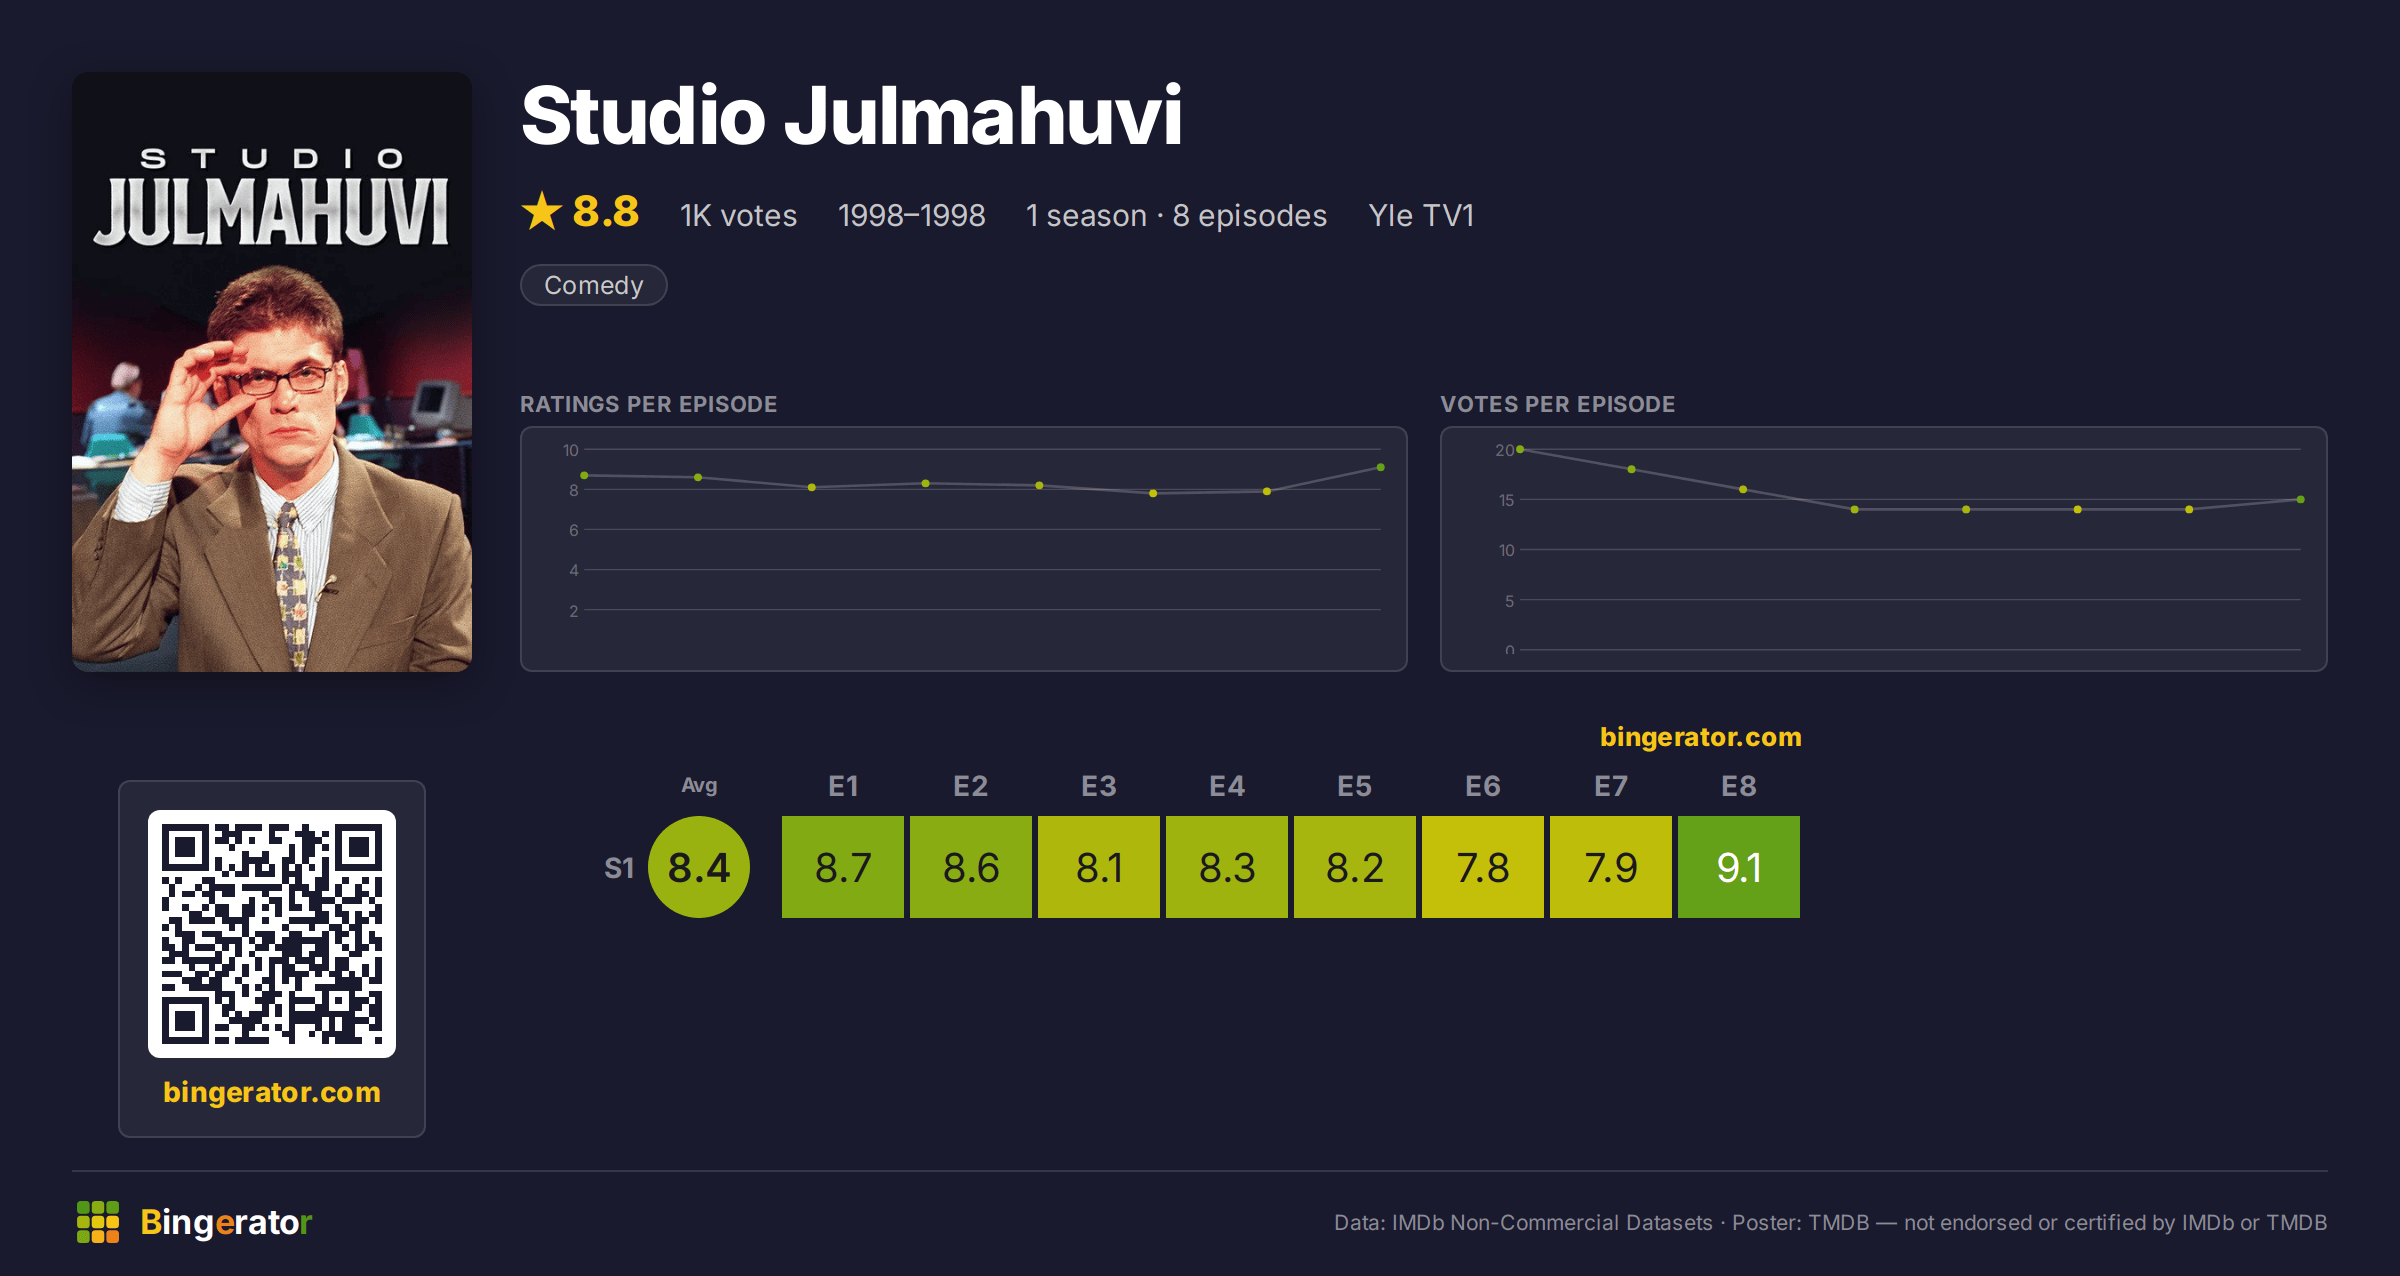The height and width of the screenshot is (1276, 2400).
Task: Select episode E3 tile rated 8.1
Action: click(1099, 867)
